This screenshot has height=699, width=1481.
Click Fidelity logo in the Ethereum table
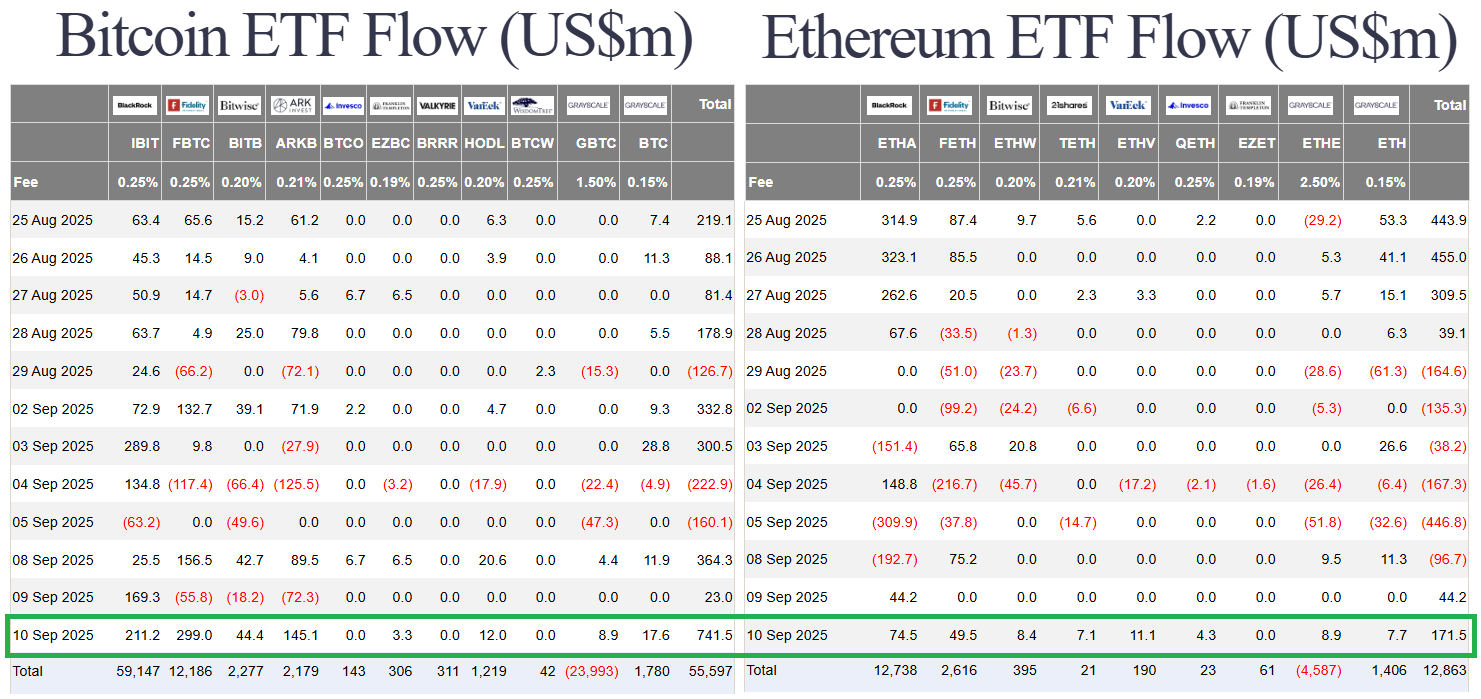(x=949, y=105)
